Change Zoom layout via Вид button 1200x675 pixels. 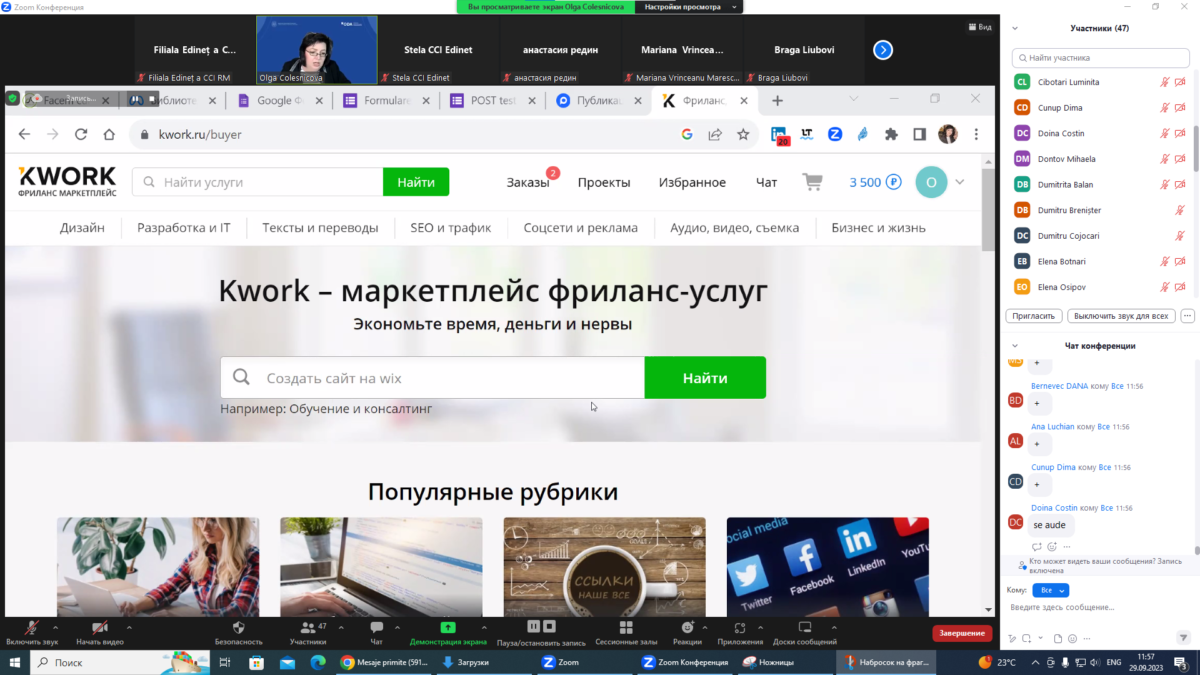(980, 27)
